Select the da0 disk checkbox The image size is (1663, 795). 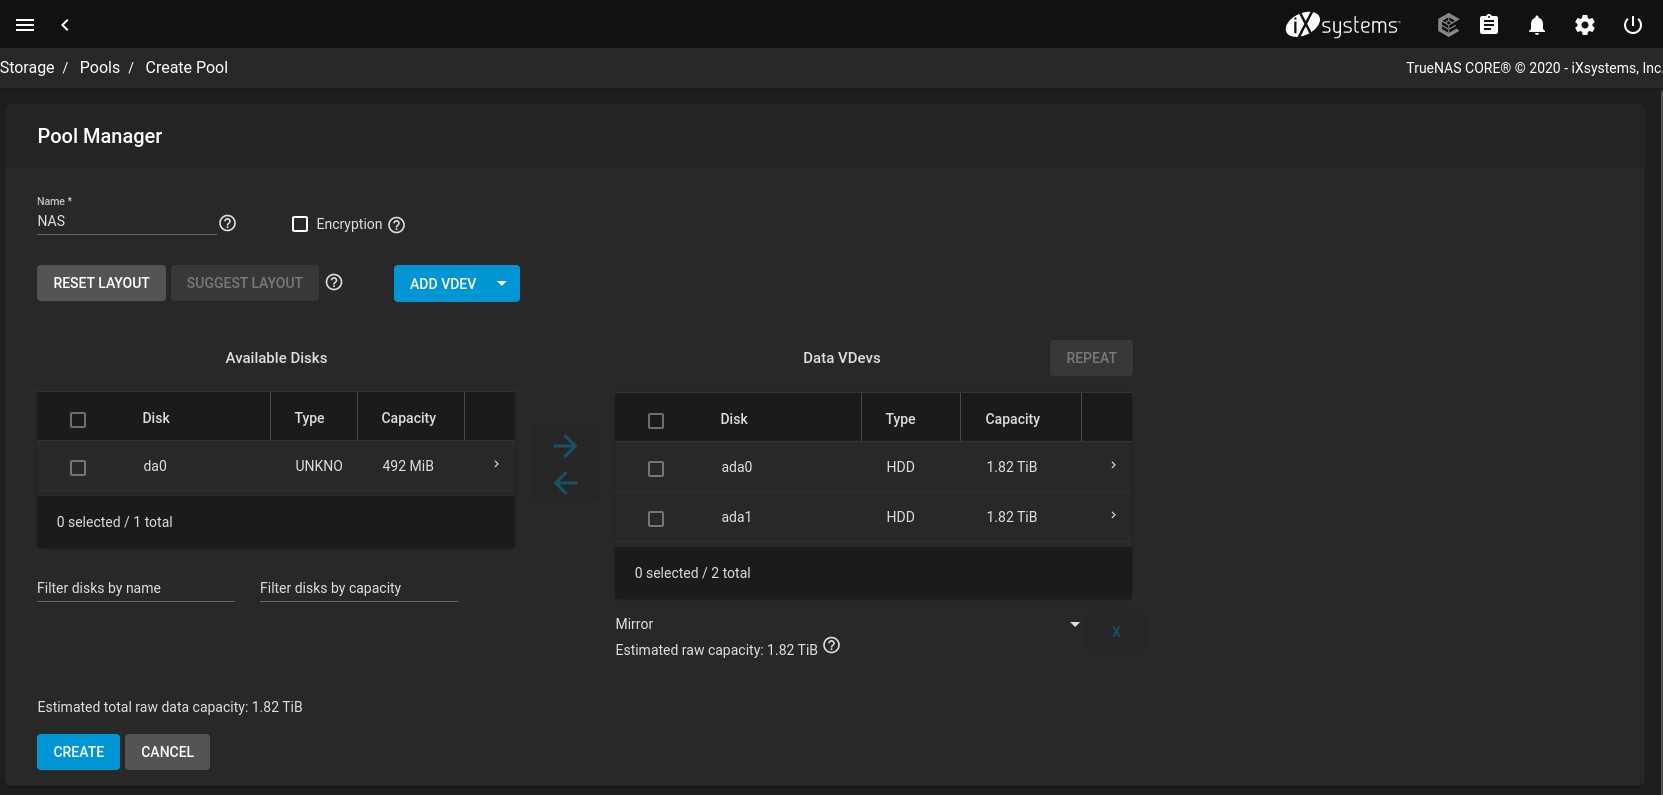78,467
